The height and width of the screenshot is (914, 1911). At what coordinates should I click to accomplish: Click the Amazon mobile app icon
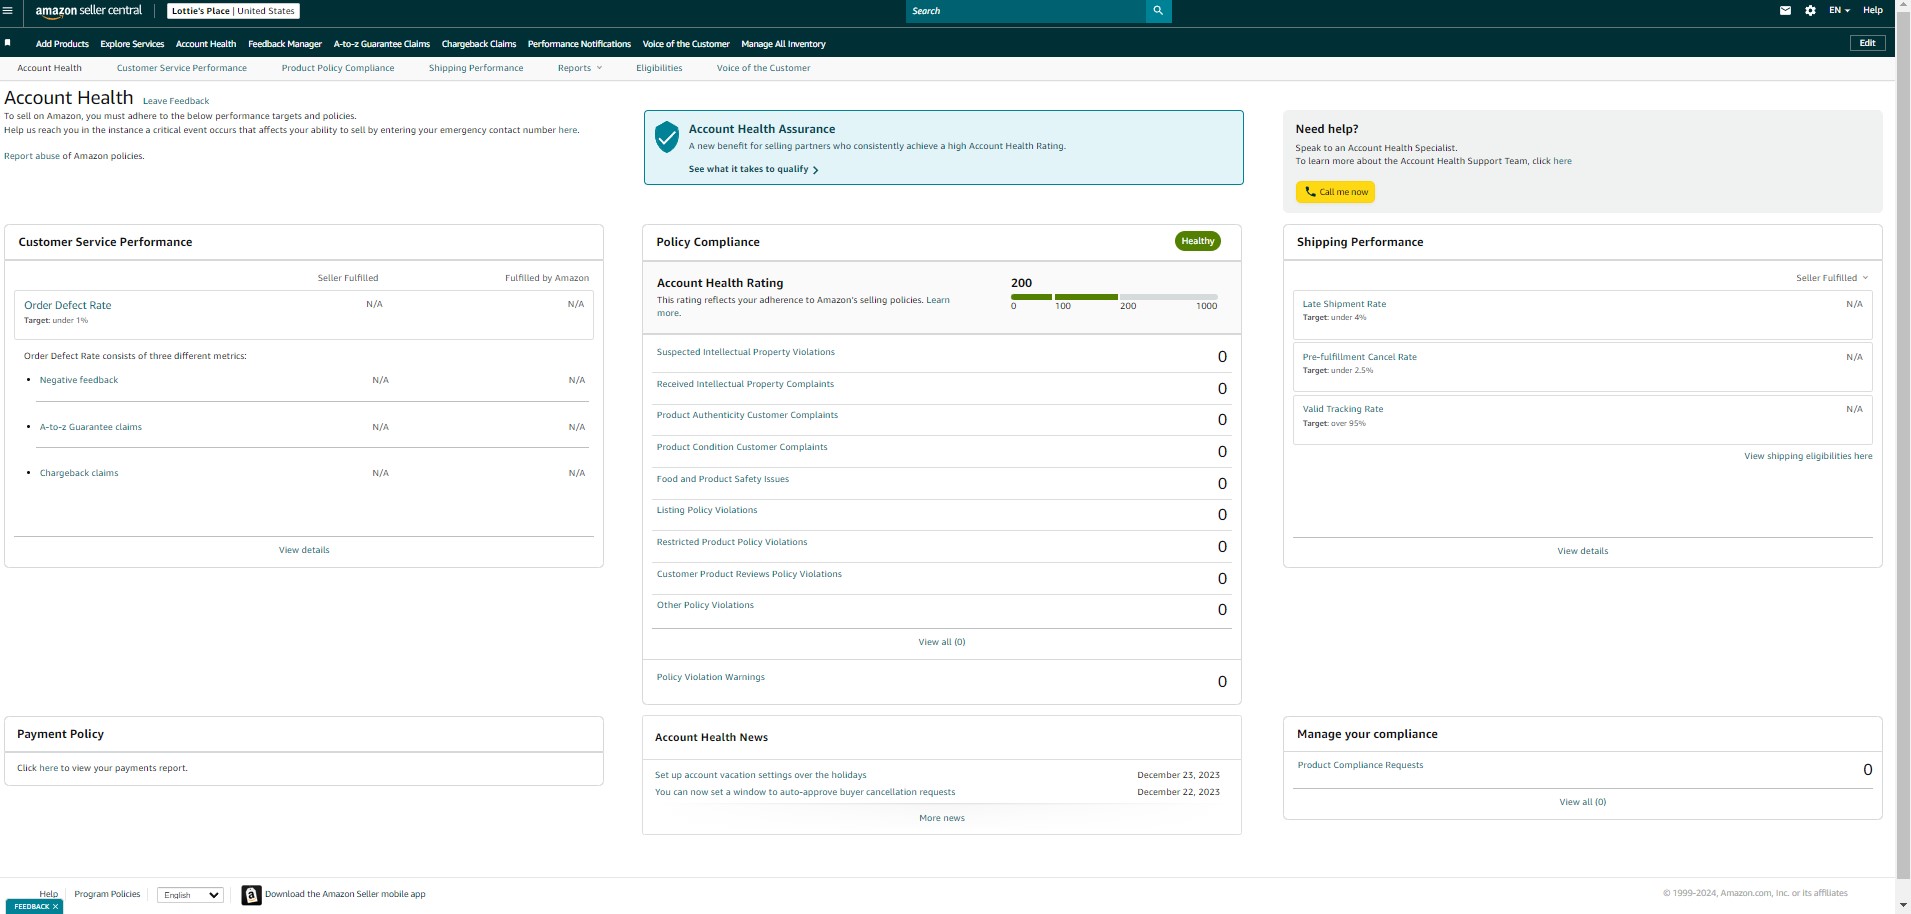251,895
